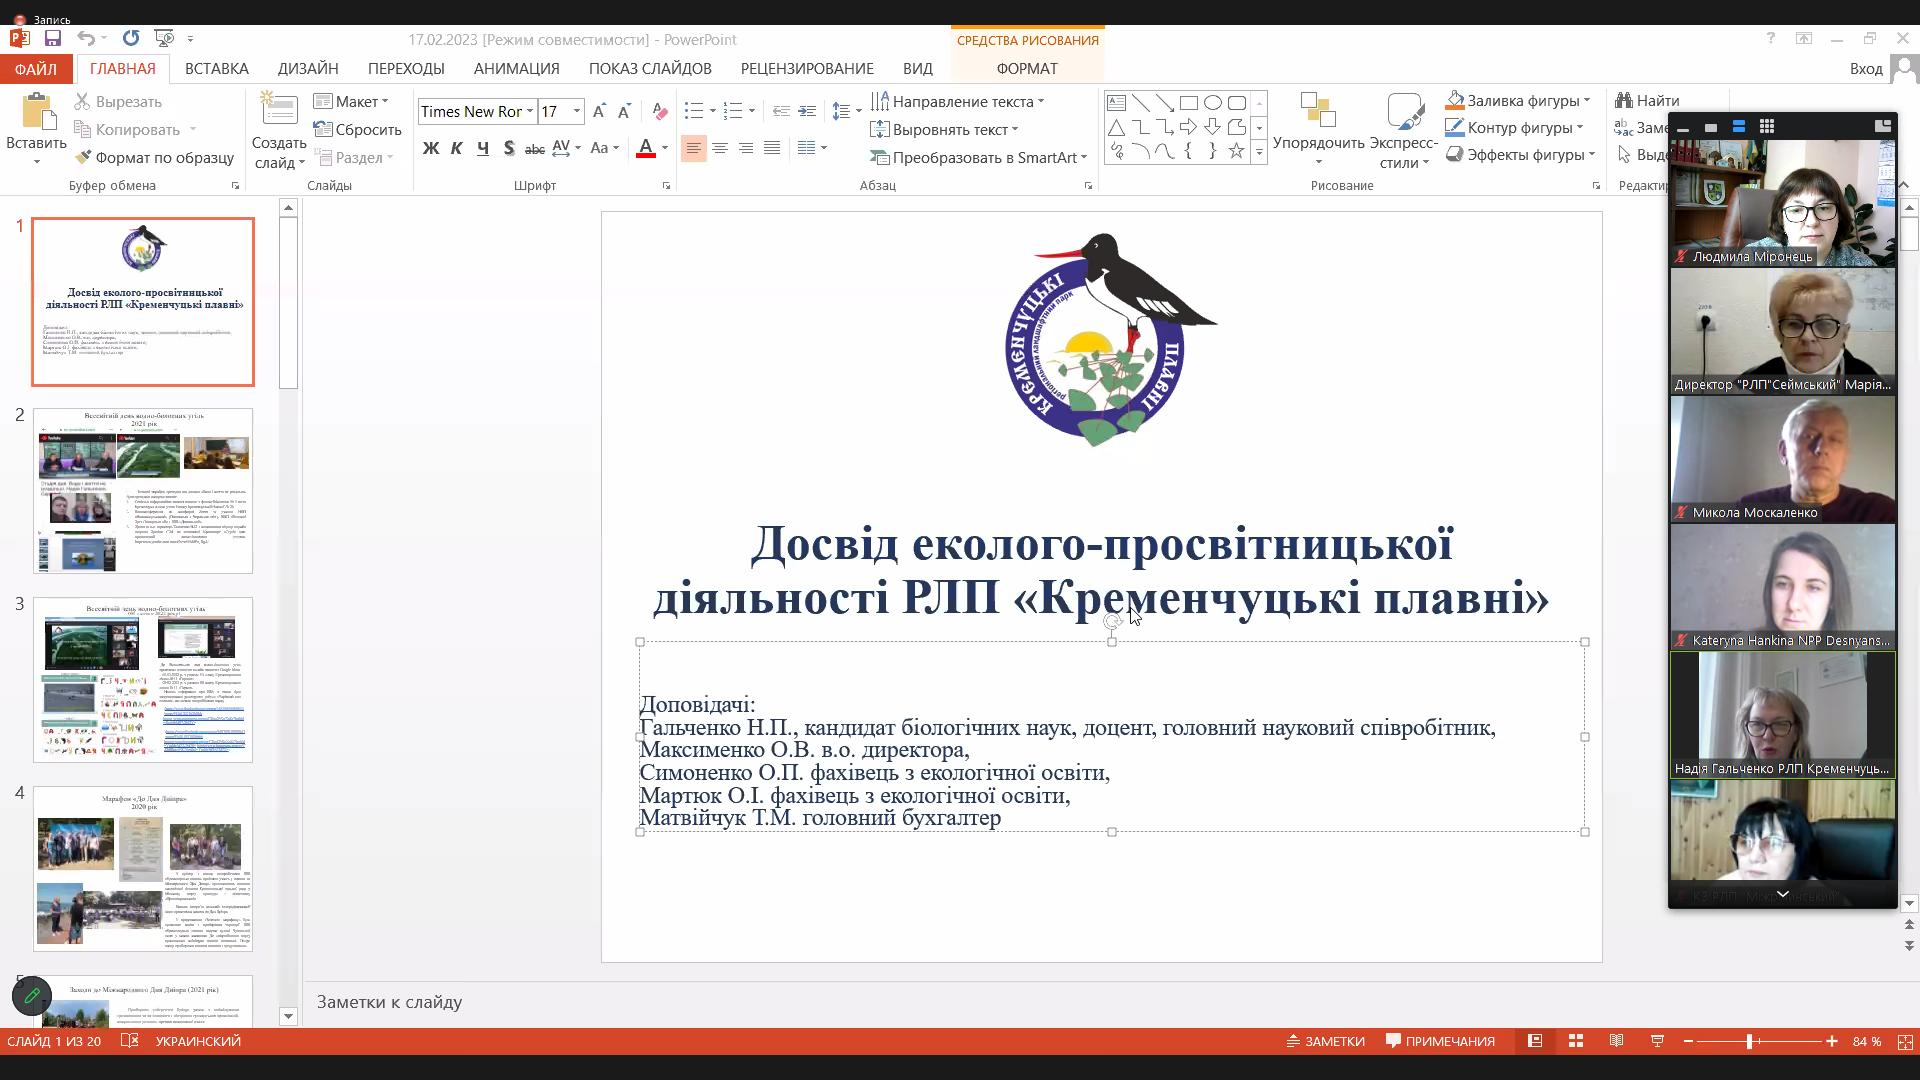Open the ВСТАВКА ribbon tab
This screenshot has height=1080, width=1920.
point(216,68)
